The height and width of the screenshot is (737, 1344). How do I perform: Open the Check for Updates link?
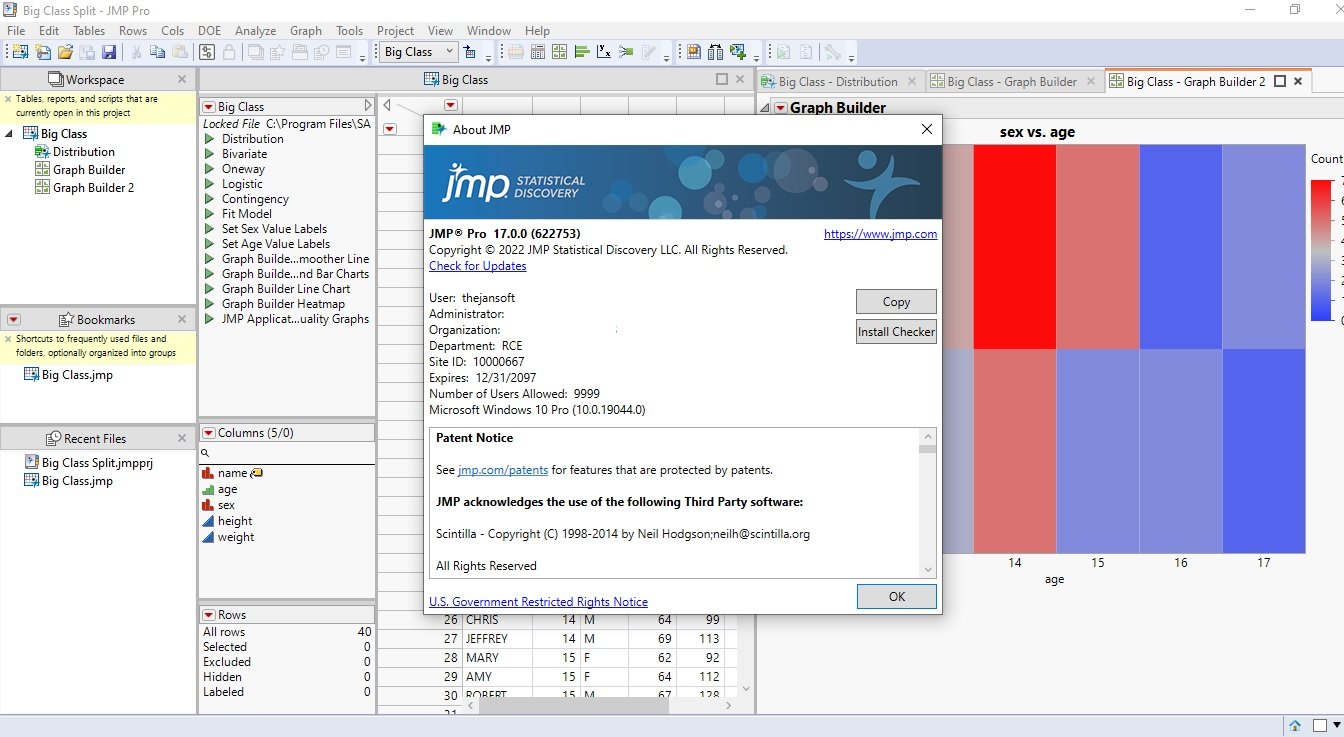pyautogui.click(x=477, y=266)
